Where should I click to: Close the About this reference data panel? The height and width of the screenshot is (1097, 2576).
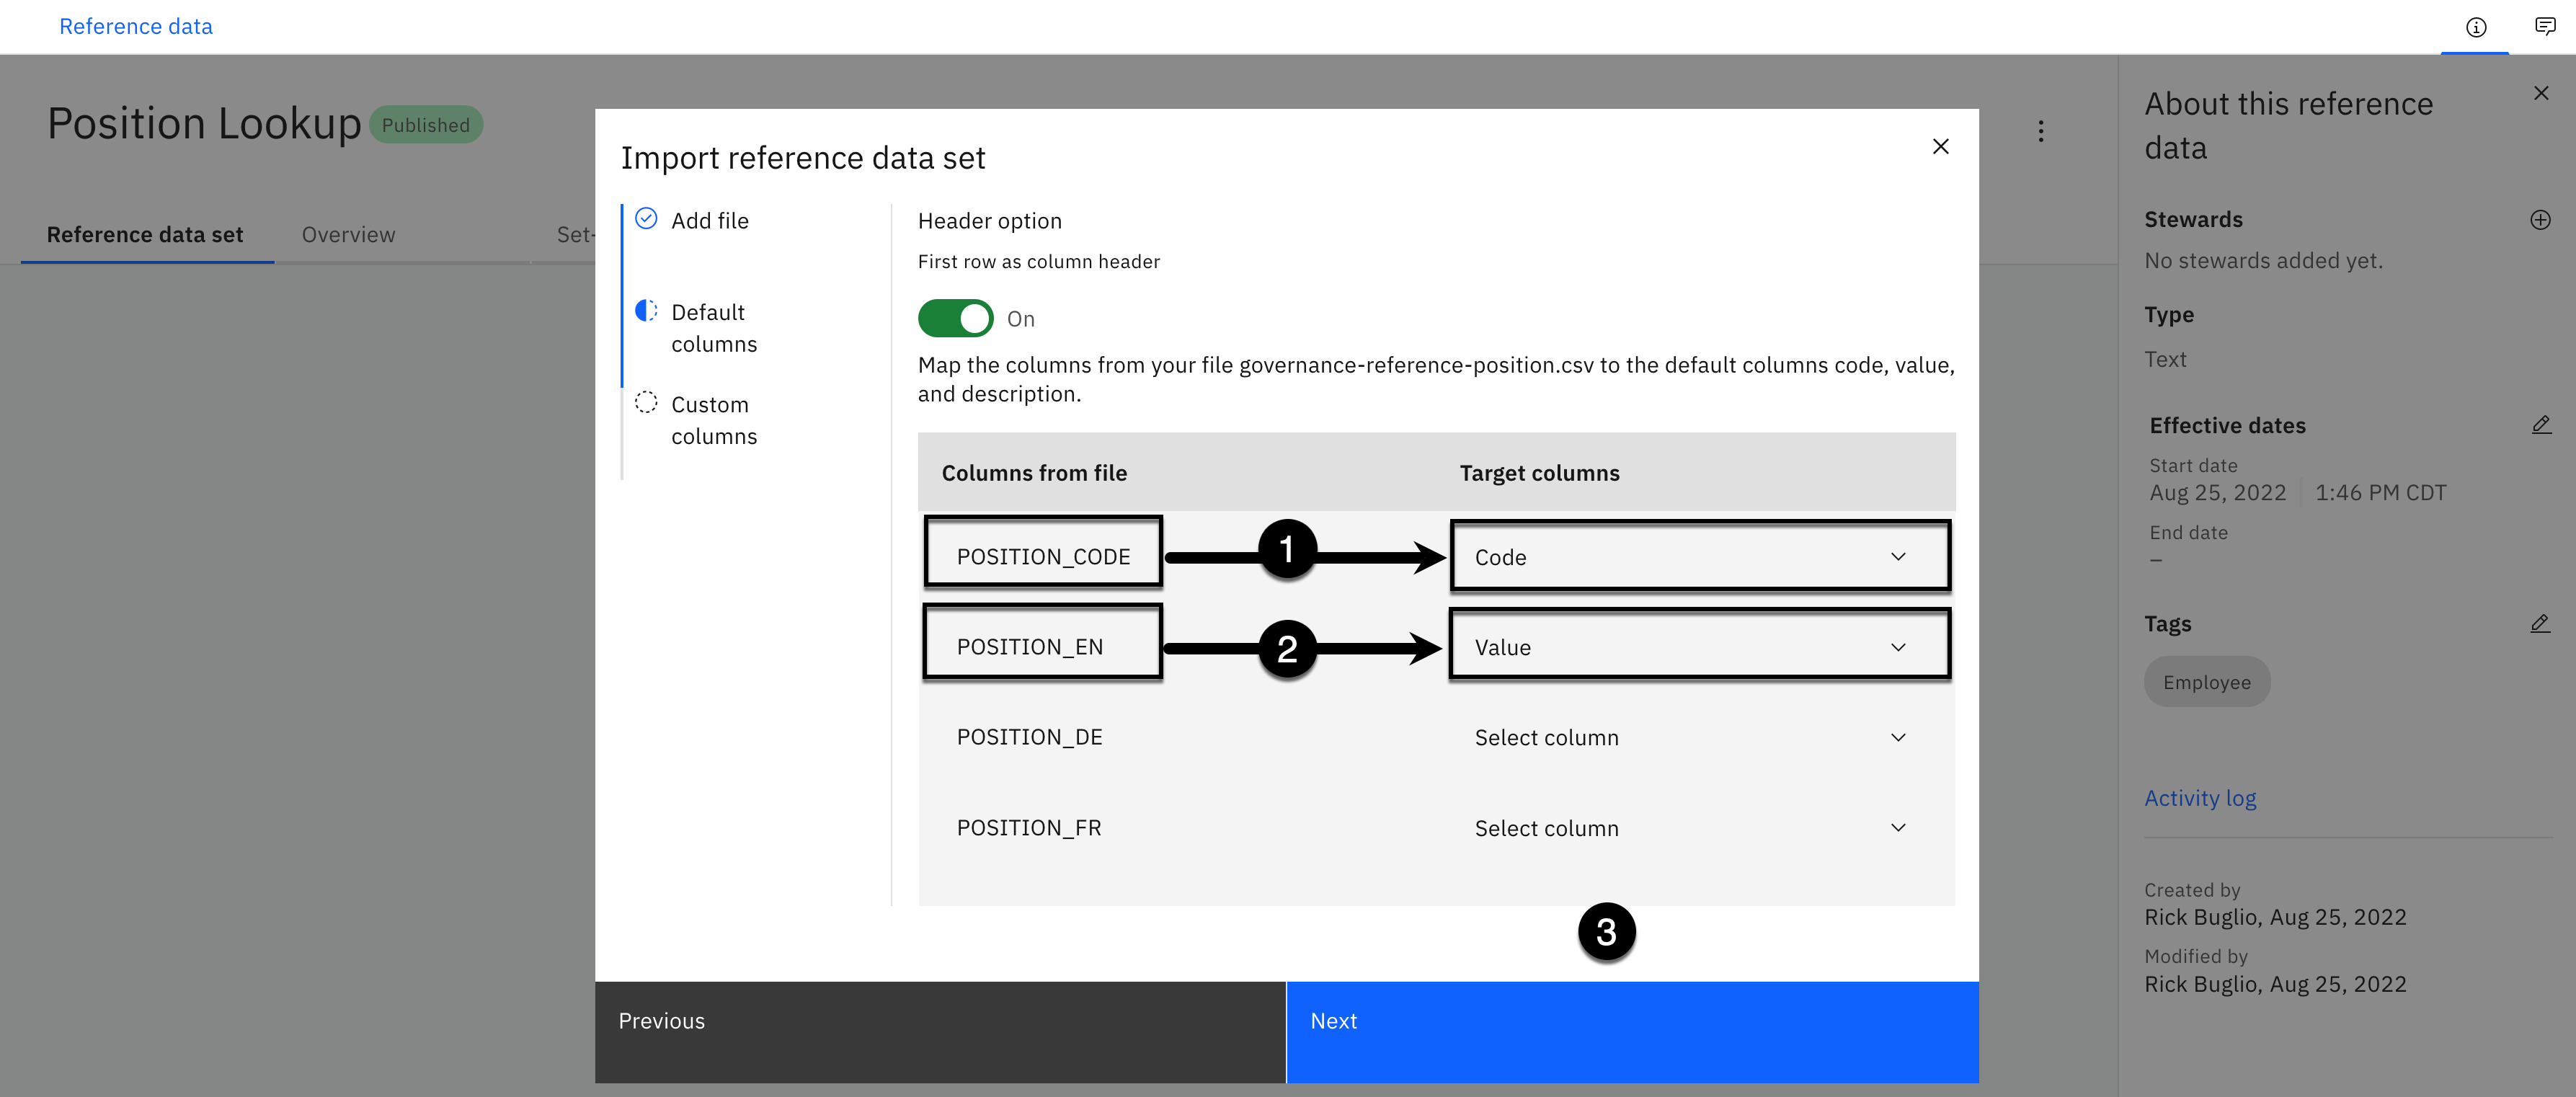tap(2540, 93)
